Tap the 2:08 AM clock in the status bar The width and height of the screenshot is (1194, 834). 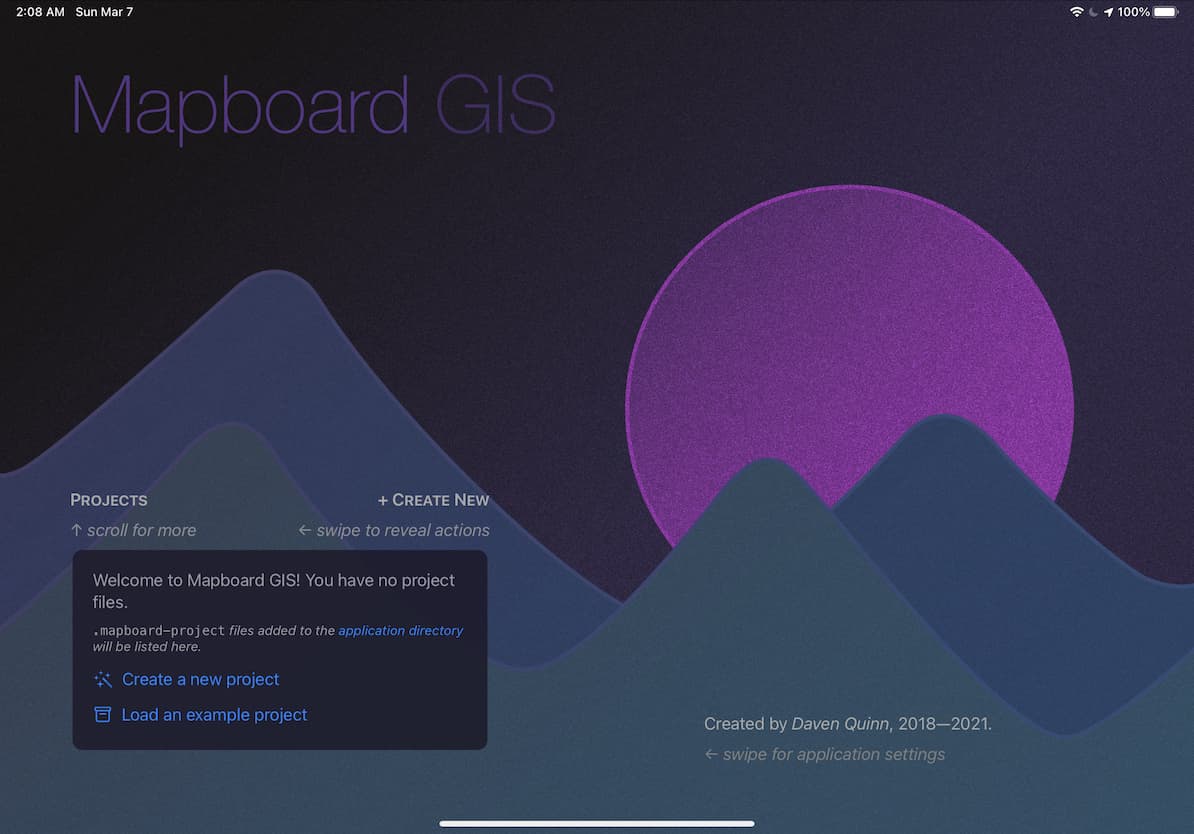pos(40,12)
